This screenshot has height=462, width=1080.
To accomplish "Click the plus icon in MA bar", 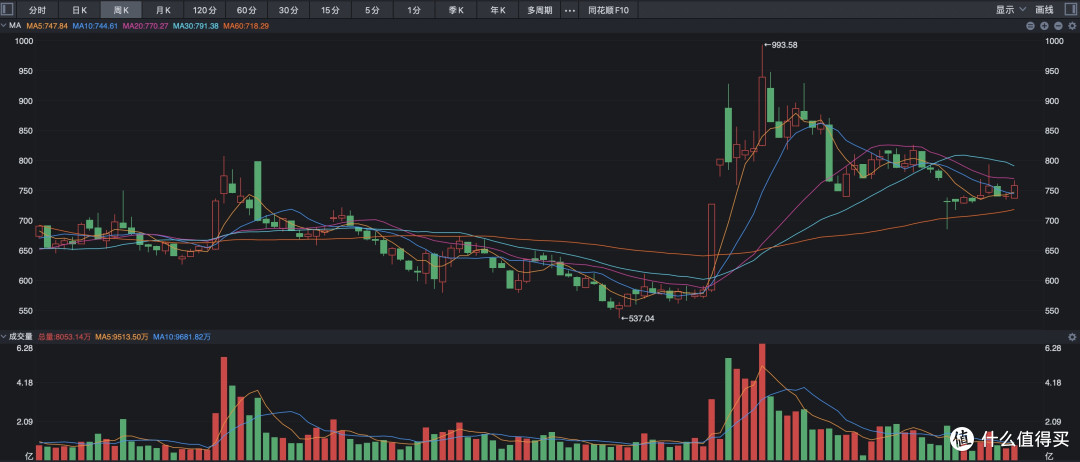I will pos(1043,25).
